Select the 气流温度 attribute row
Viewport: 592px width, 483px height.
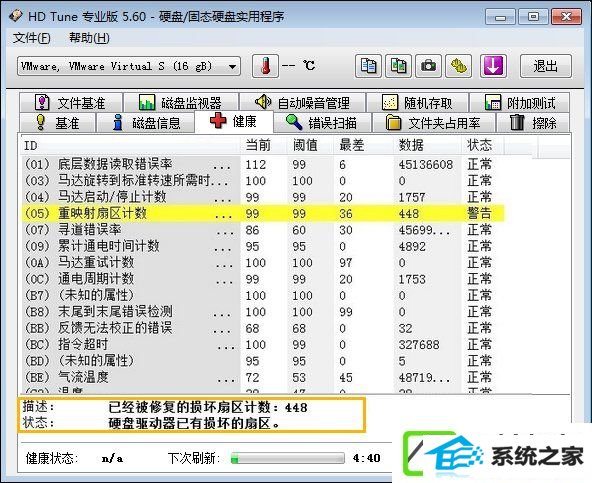[x=263, y=377]
